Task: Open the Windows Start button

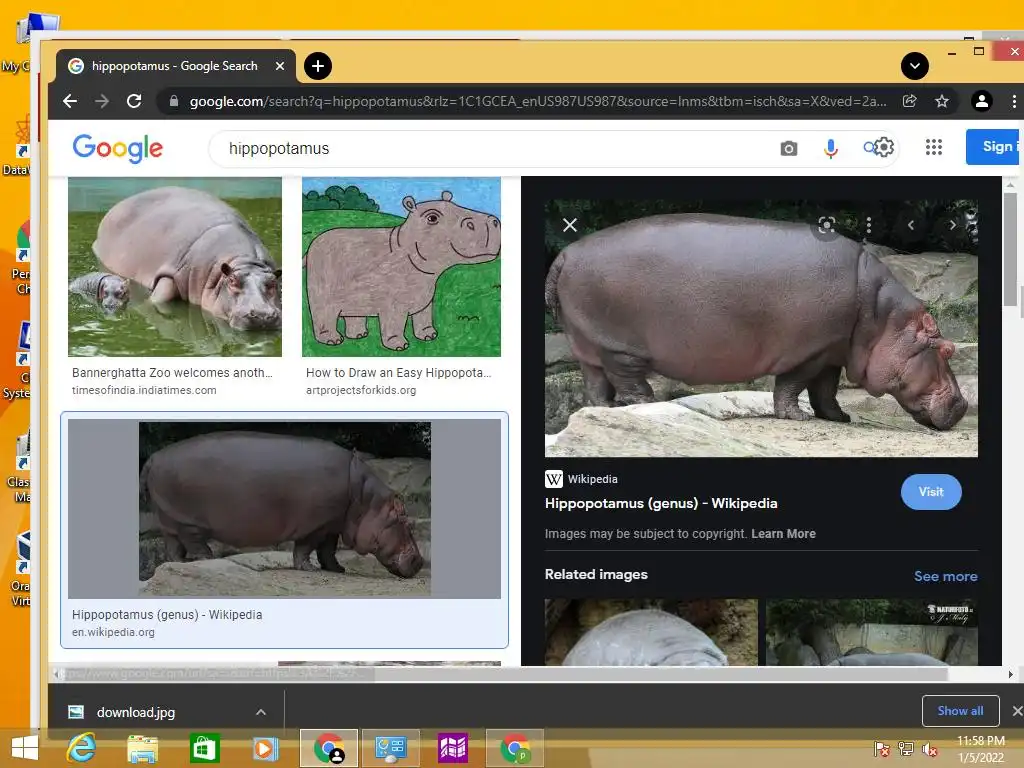Action: click(x=25, y=748)
